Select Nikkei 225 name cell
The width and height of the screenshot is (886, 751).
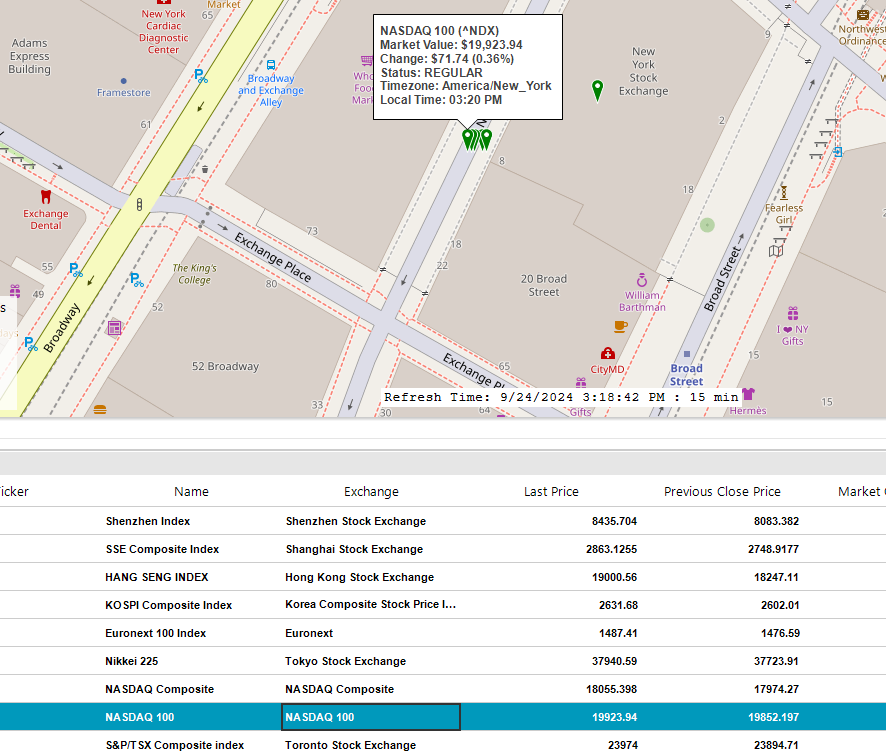coord(132,661)
